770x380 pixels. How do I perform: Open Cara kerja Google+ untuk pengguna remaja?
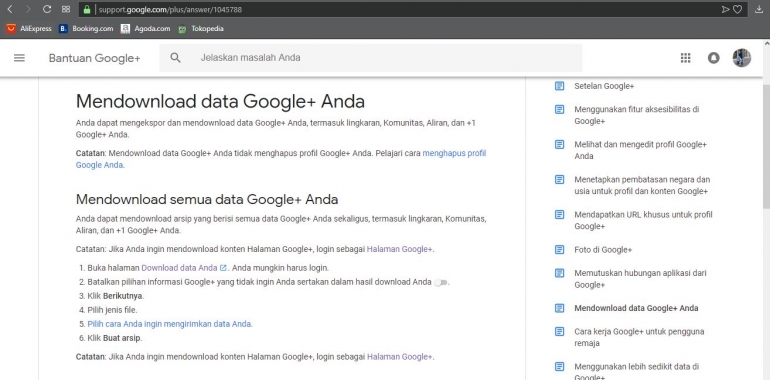tap(639, 337)
